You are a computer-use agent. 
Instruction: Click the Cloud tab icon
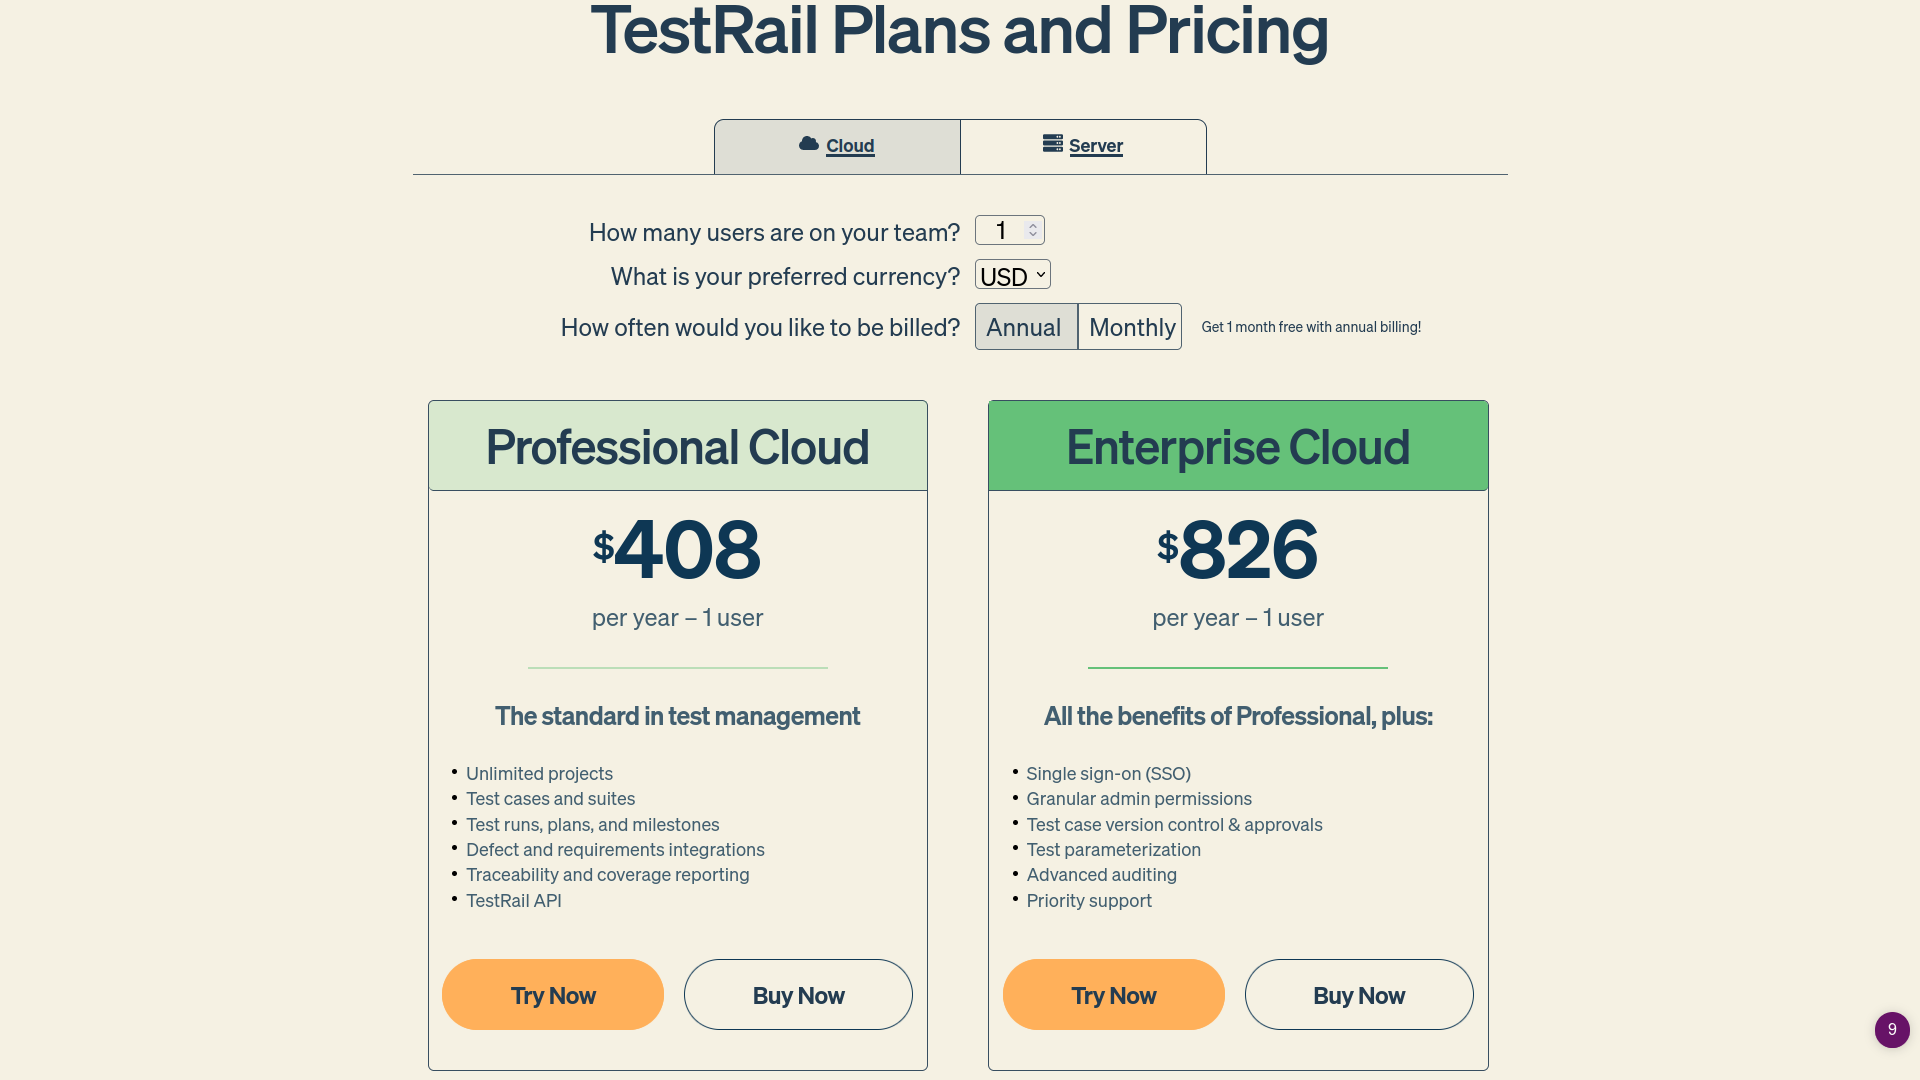click(810, 145)
